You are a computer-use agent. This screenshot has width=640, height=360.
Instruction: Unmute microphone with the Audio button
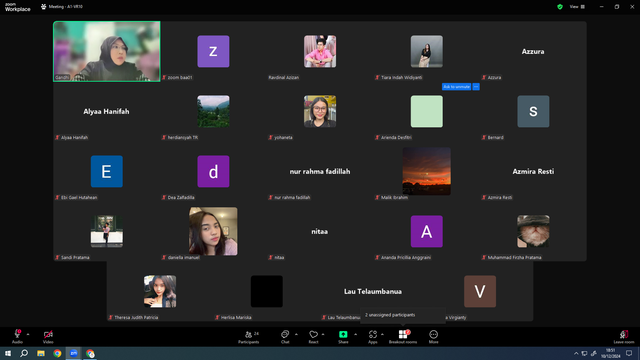point(17,336)
